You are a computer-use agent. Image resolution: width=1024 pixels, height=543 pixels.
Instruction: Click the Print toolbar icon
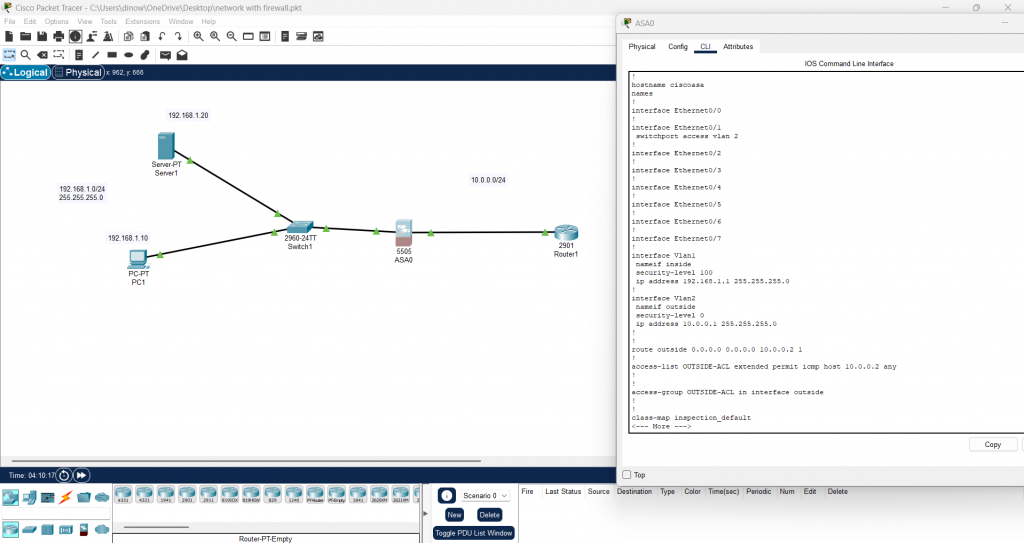tap(59, 36)
